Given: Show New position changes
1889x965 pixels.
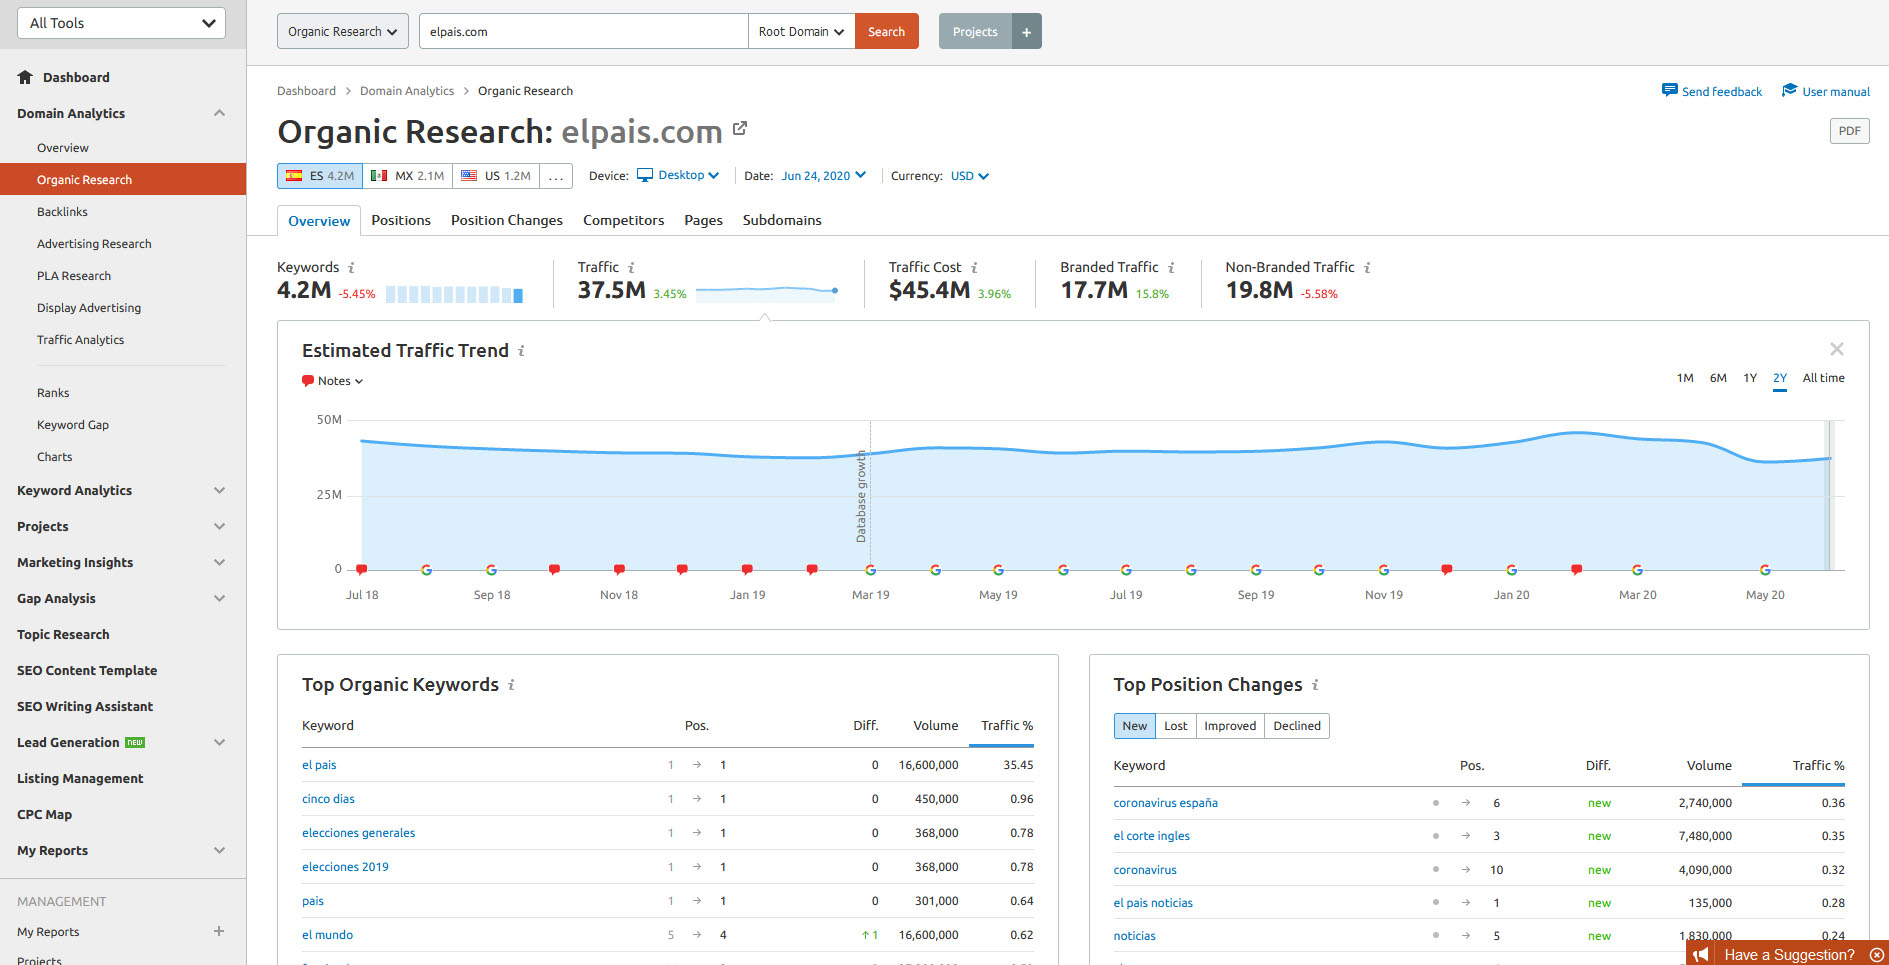Looking at the screenshot, I should click(x=1135, y=726).
